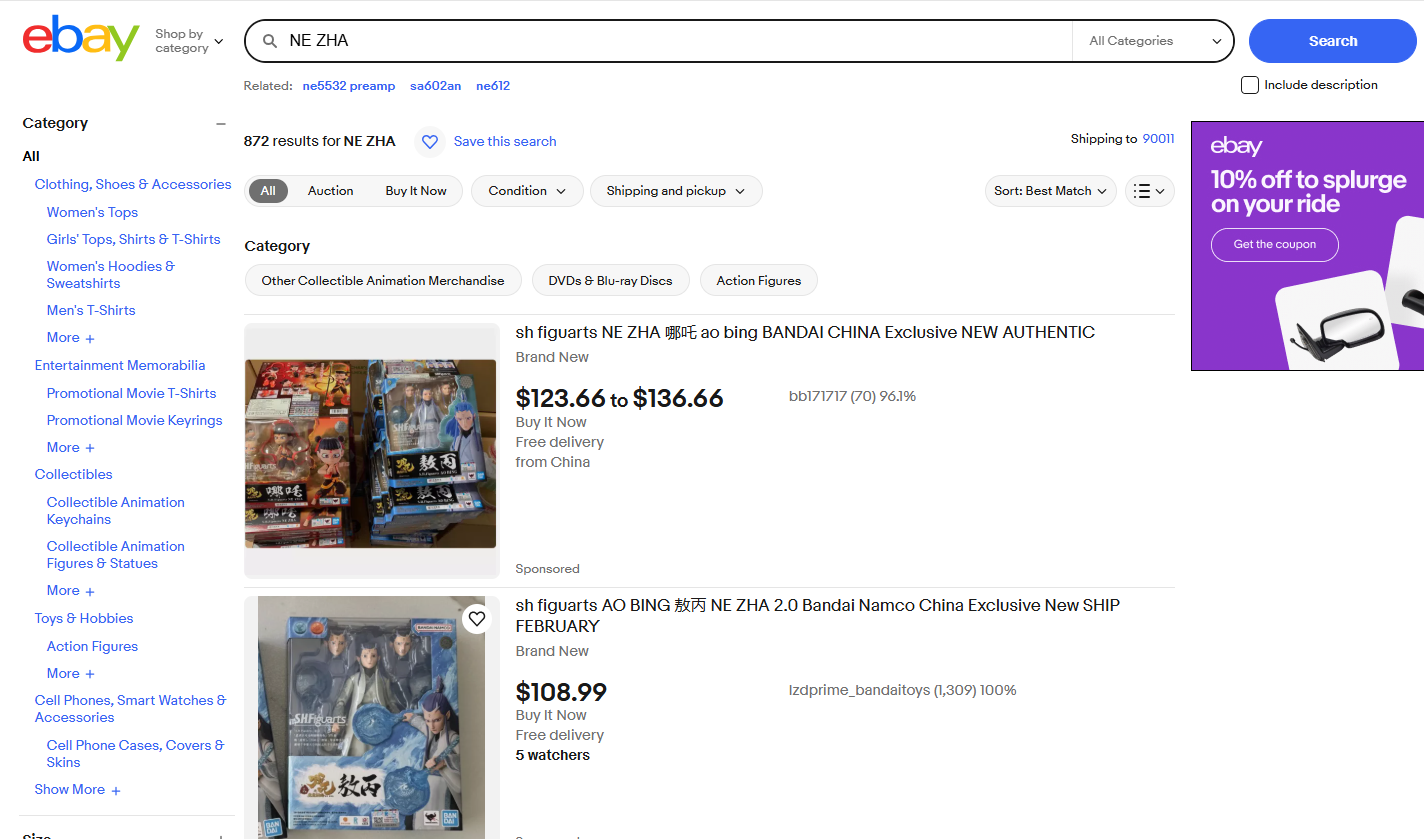Open Women's Tops category link

pyautogui.click(x=92, y=212)
